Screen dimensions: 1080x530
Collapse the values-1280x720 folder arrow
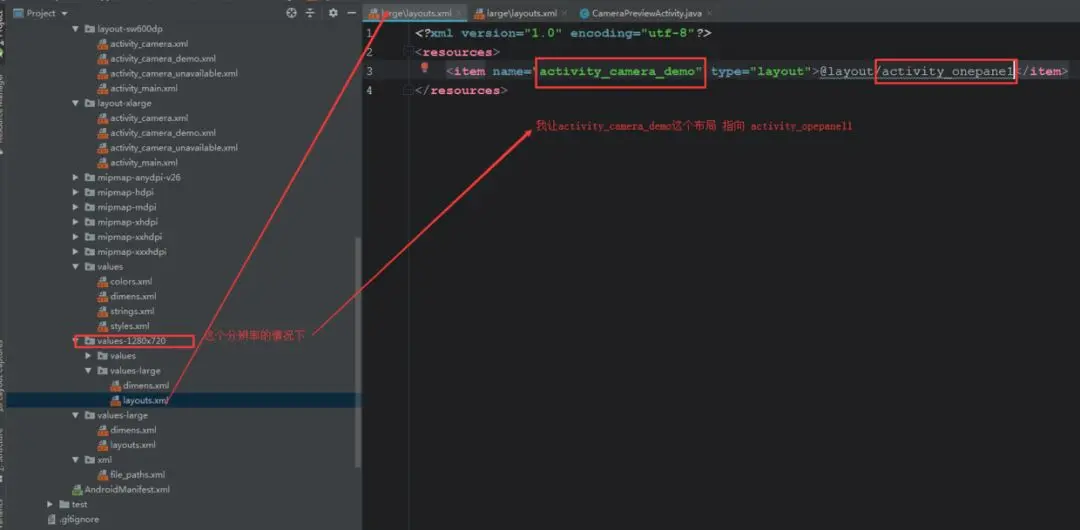pyautogui.click(x=76, y=340)
